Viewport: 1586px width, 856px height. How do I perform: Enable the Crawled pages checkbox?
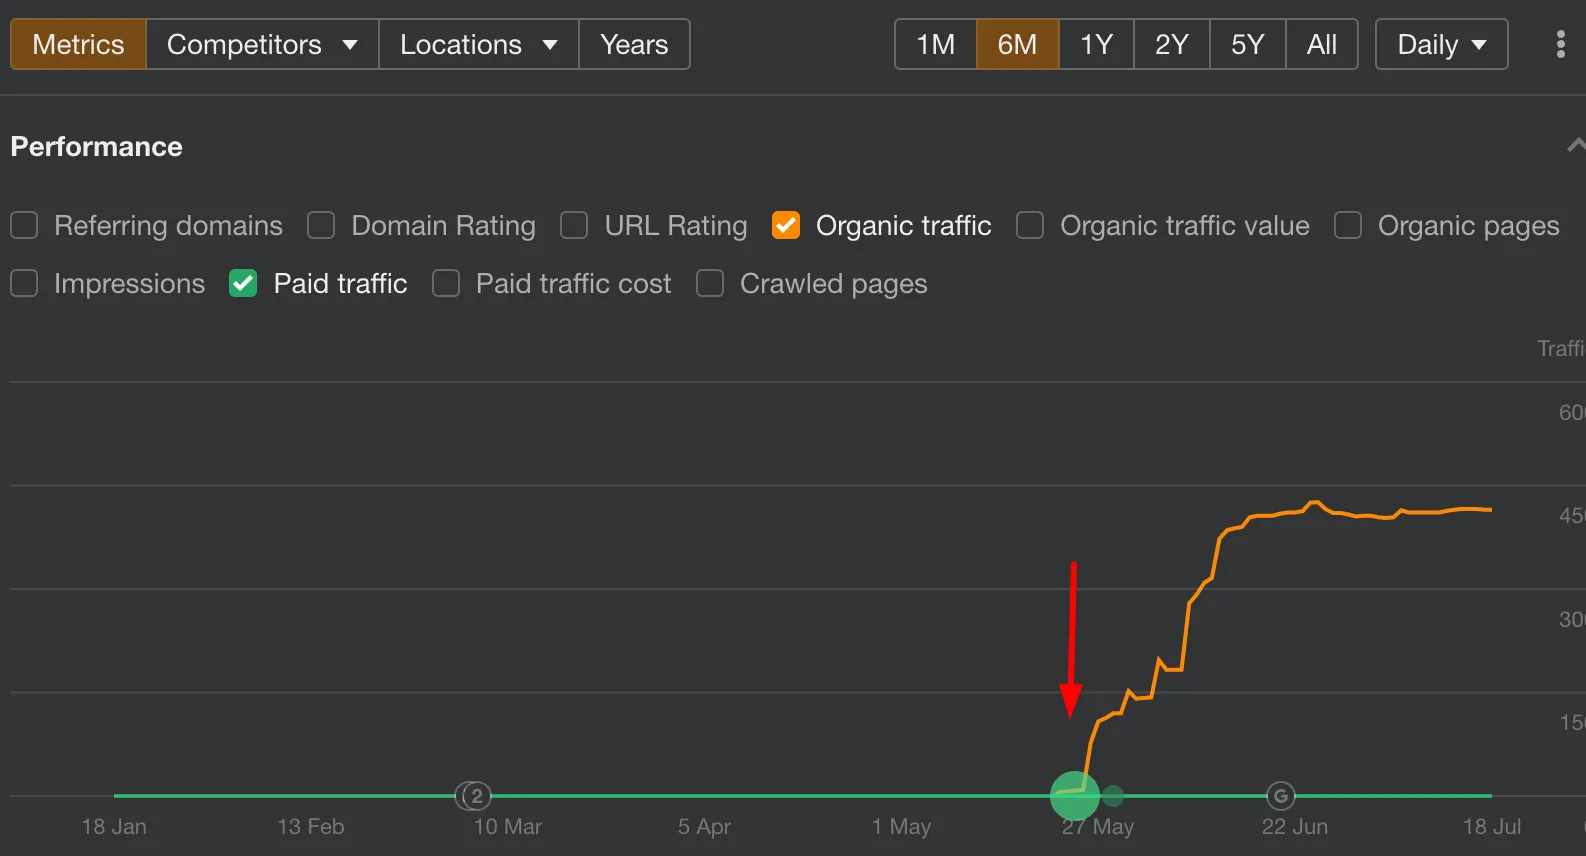710,284
